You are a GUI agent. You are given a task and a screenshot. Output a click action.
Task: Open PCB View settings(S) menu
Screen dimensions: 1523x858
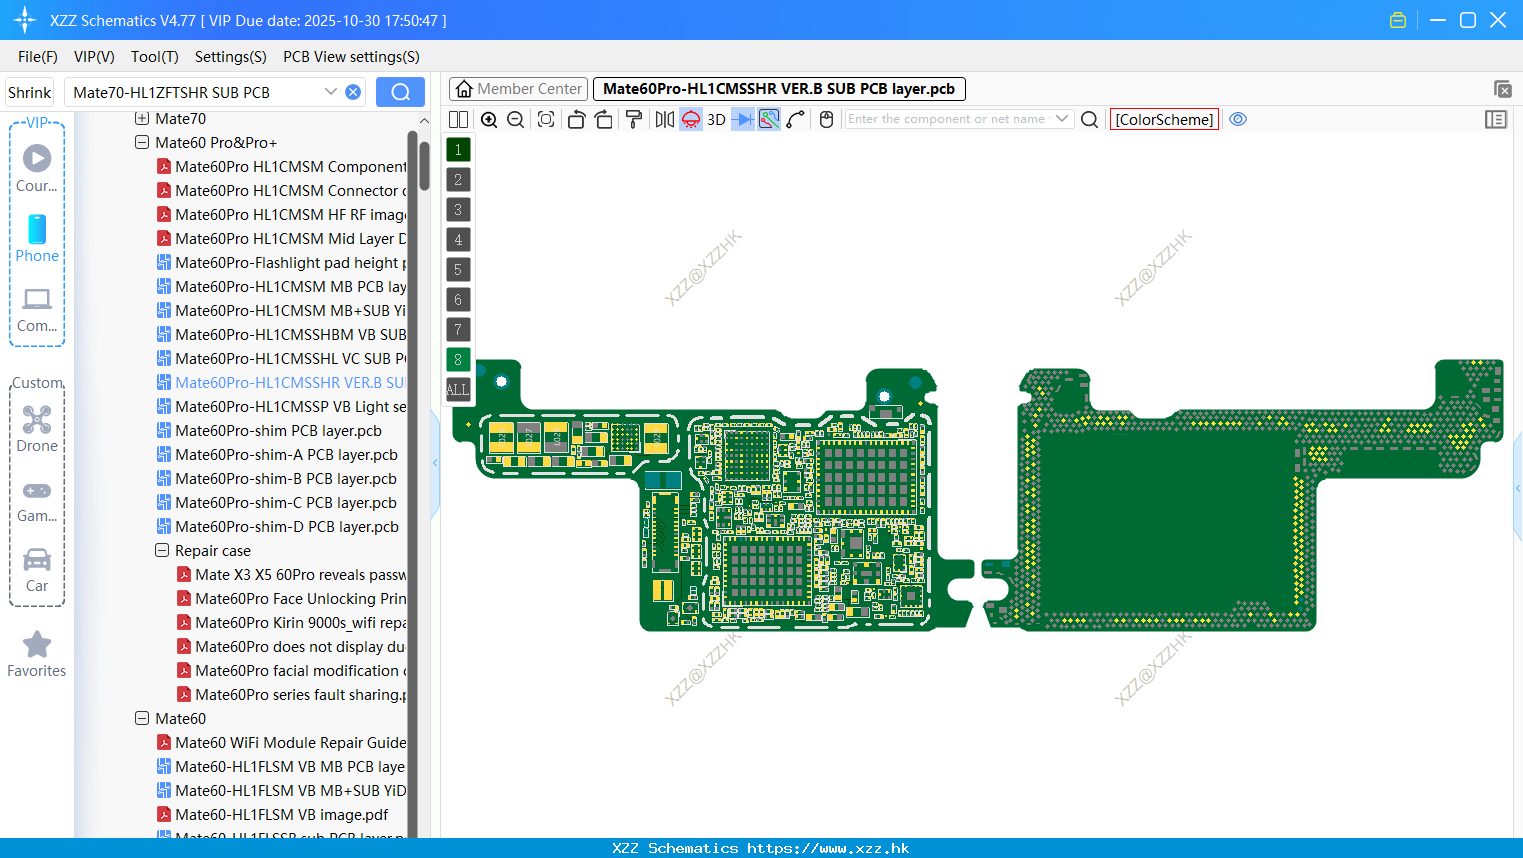[351, 57]
